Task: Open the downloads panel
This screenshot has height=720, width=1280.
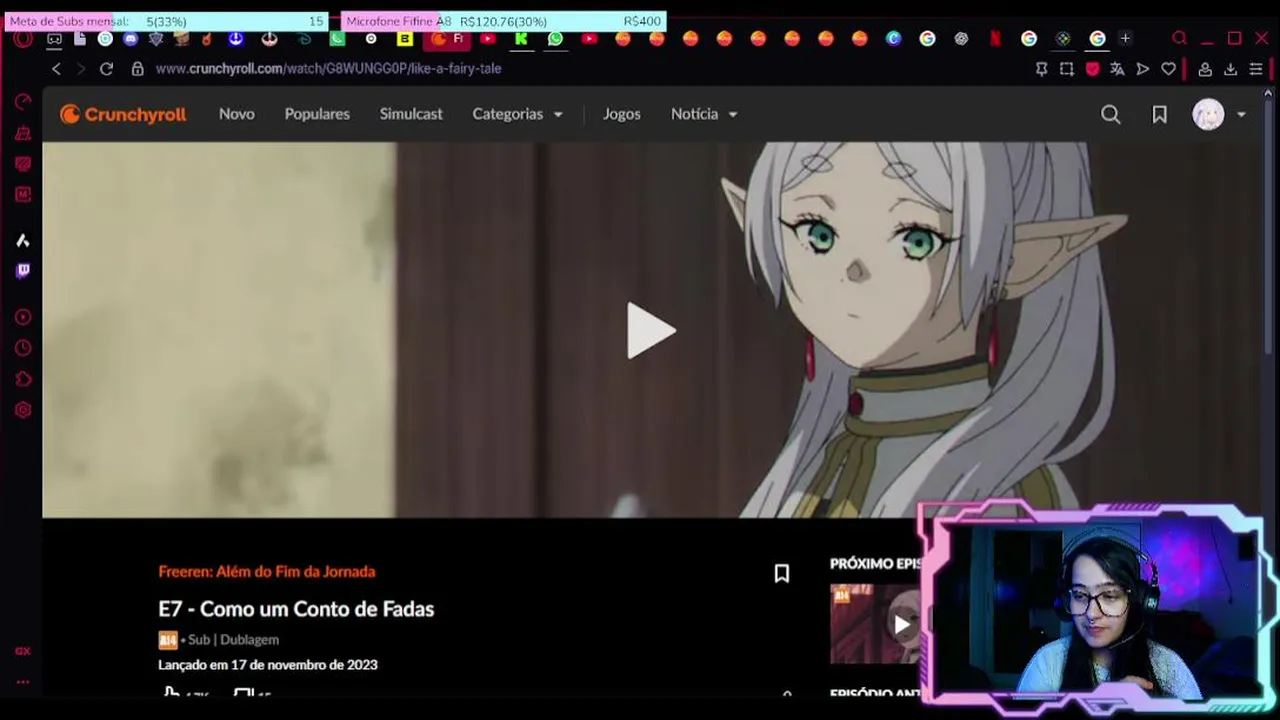Action: coord(1230,69)
